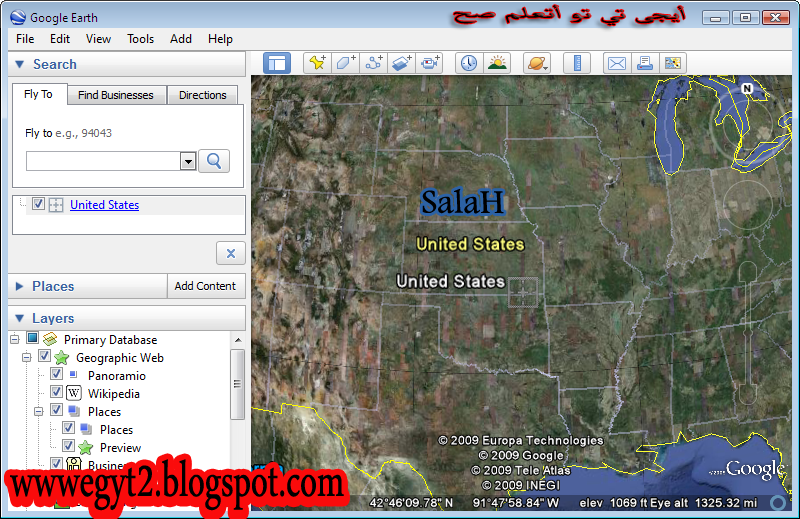Image resolution: width=800 pixels, height=519 pixels.
Task: Select Panoramio layer row text
Action: pos(117,376)
